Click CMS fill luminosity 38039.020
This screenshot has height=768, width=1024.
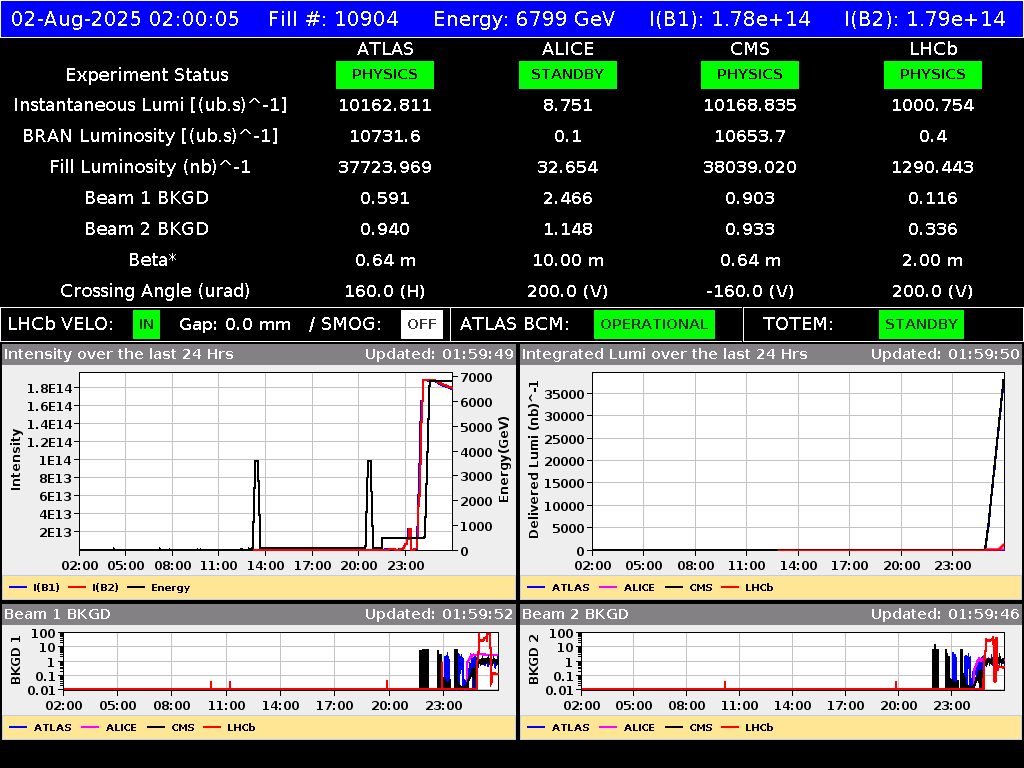[750, 167]
